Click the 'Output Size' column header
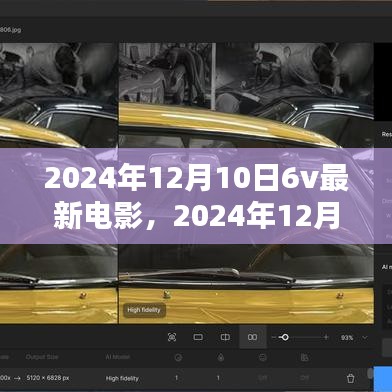This screenshot has width=392, height=392. [42, 357]
